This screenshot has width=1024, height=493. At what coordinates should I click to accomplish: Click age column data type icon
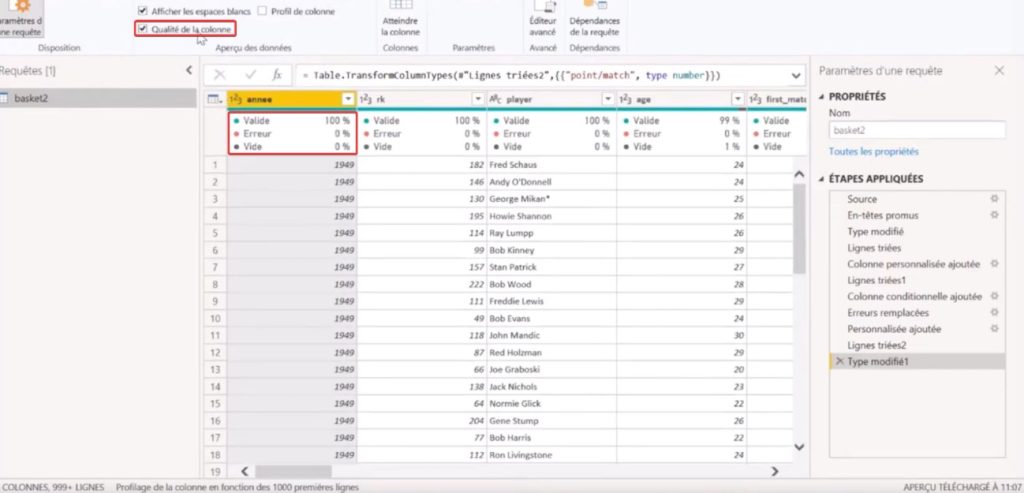tap(626, 99)
